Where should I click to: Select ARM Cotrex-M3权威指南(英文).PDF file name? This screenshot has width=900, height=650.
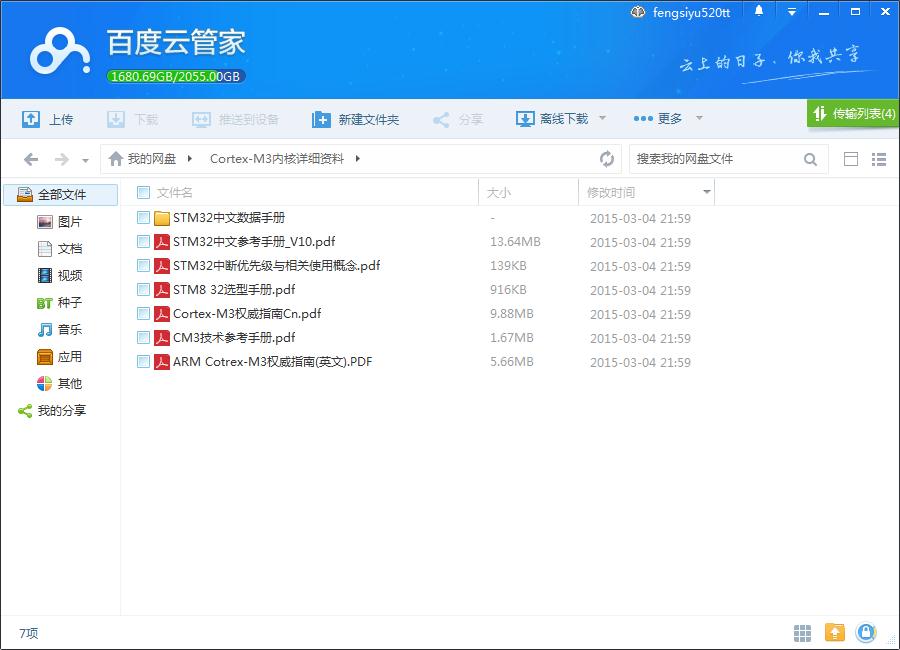pyautogui.click(x=273, y=362)
